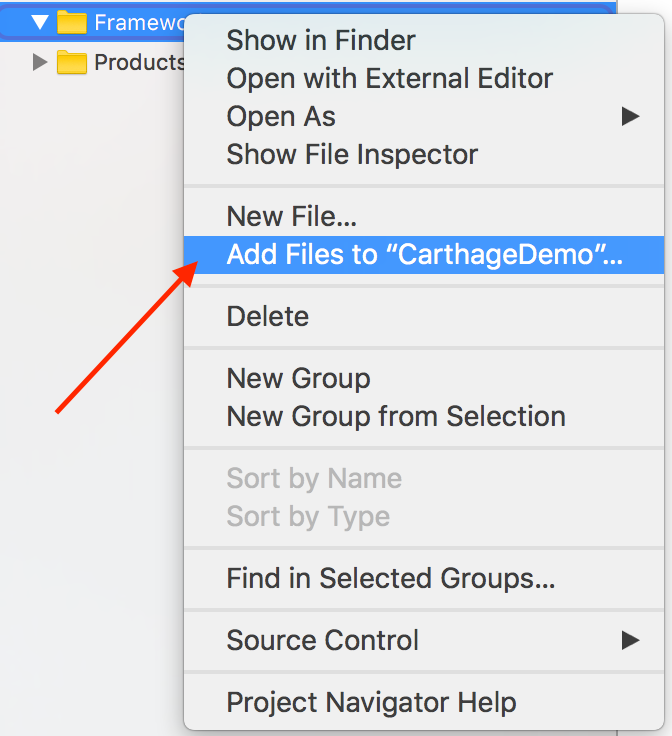Select New Group from Selection

coord(396,416)
